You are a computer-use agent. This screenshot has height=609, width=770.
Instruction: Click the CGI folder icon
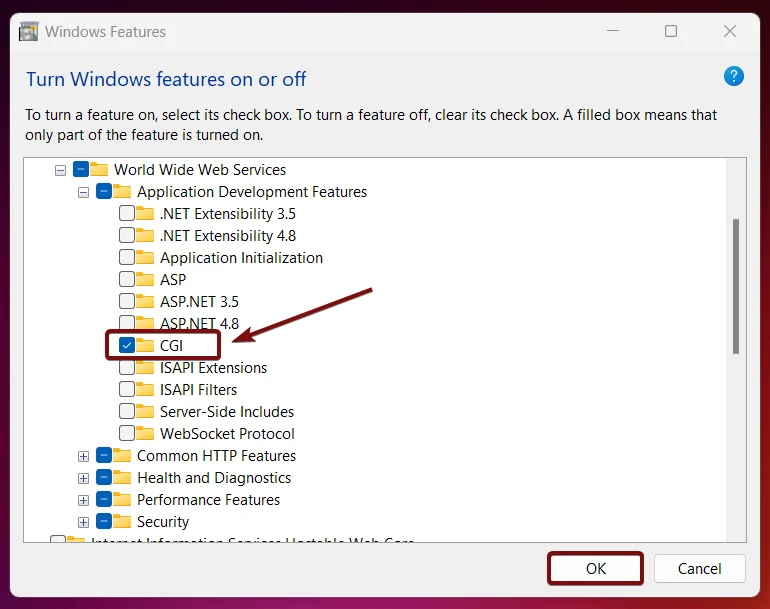coord(145,345)
